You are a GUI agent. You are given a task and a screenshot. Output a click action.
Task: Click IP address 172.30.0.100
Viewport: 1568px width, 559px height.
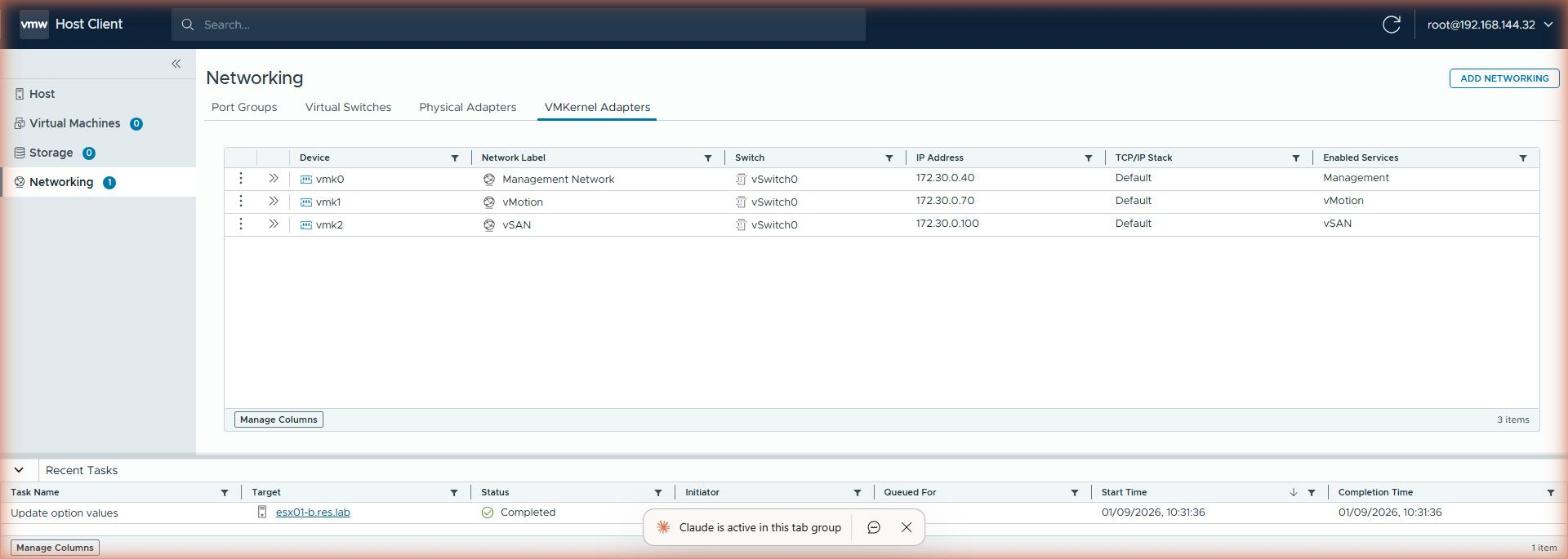pos(947,224)
